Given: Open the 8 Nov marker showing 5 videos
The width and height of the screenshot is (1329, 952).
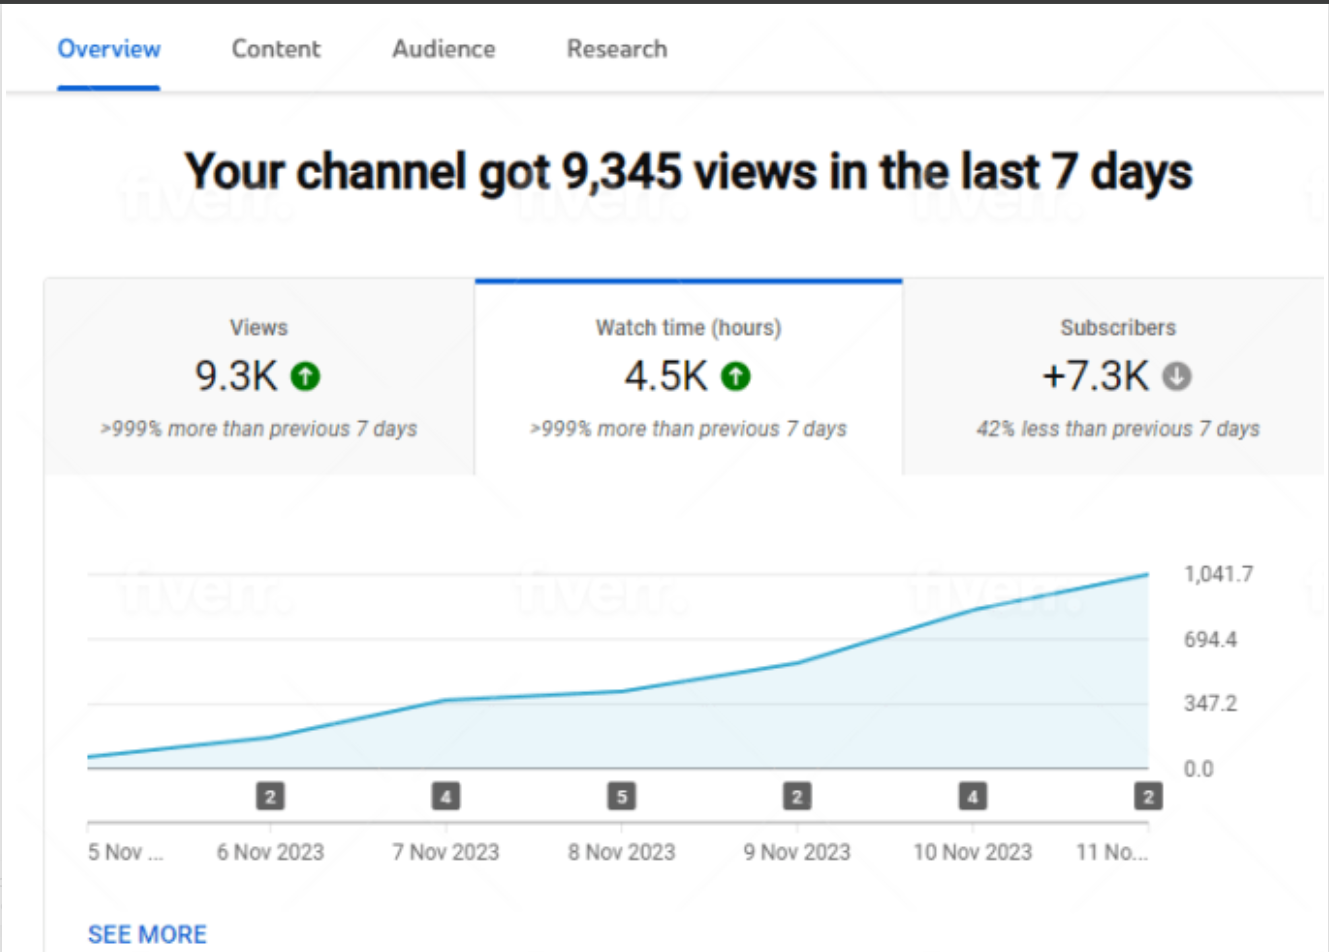Looking at the screenshot, I should click(x=621, y=797).
